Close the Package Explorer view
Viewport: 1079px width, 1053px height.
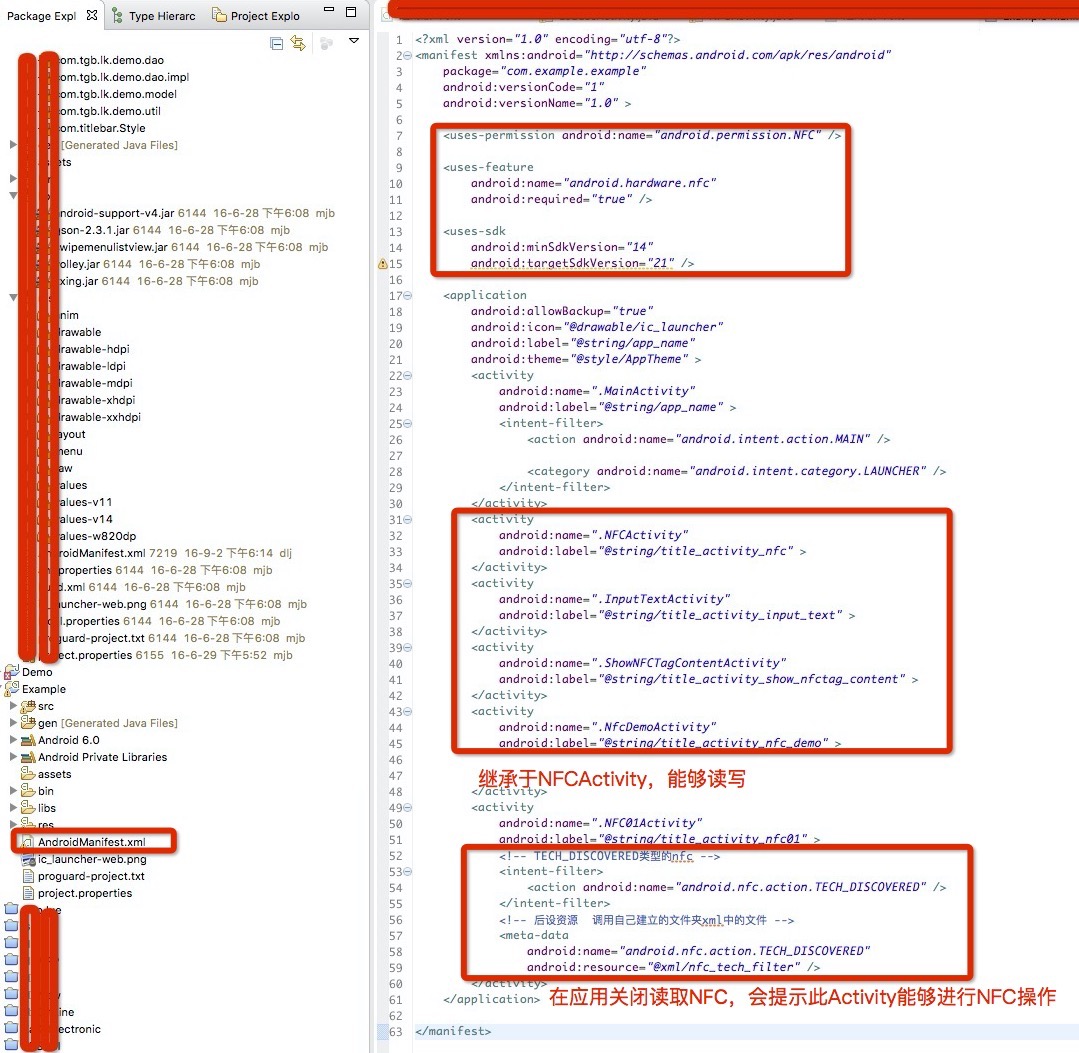tap(92, 15)
